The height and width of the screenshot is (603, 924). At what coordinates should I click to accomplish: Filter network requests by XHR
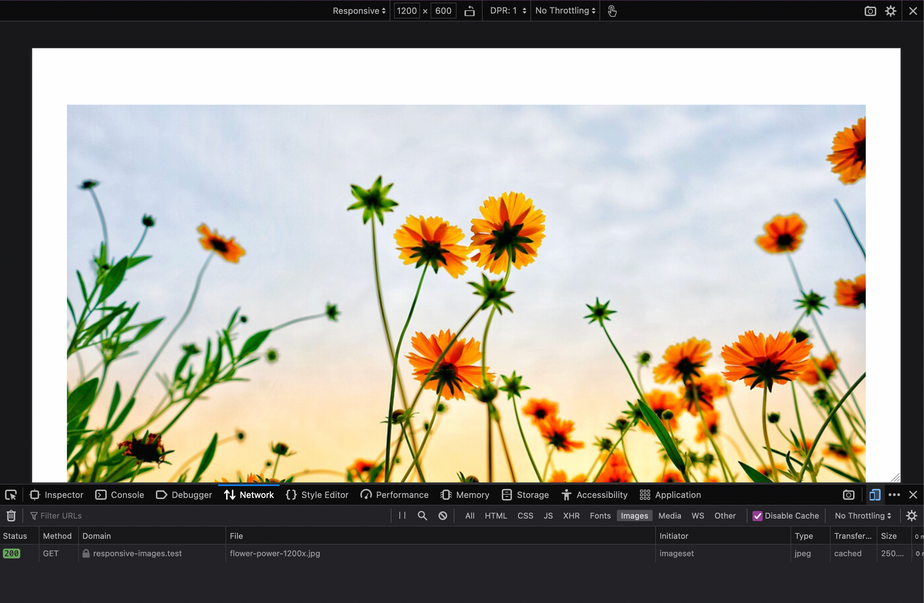571,515
